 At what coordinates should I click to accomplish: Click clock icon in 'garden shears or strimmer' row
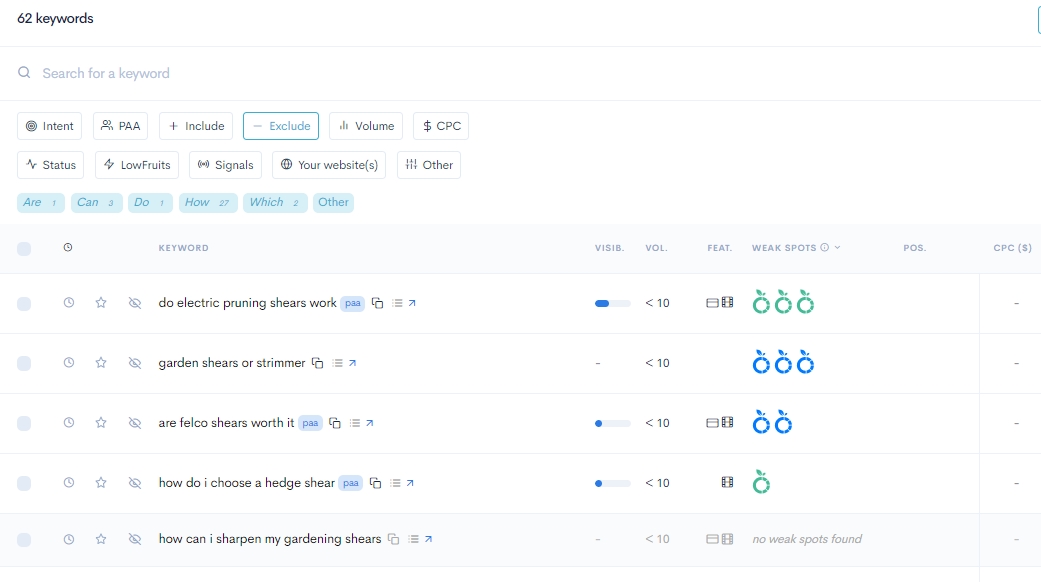click(68, 362)
